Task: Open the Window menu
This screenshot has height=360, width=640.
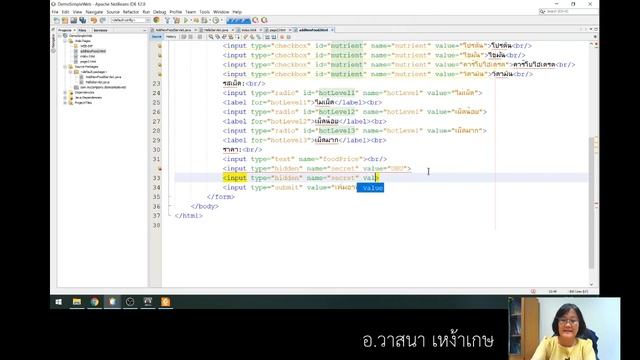Action: (221, 12)
